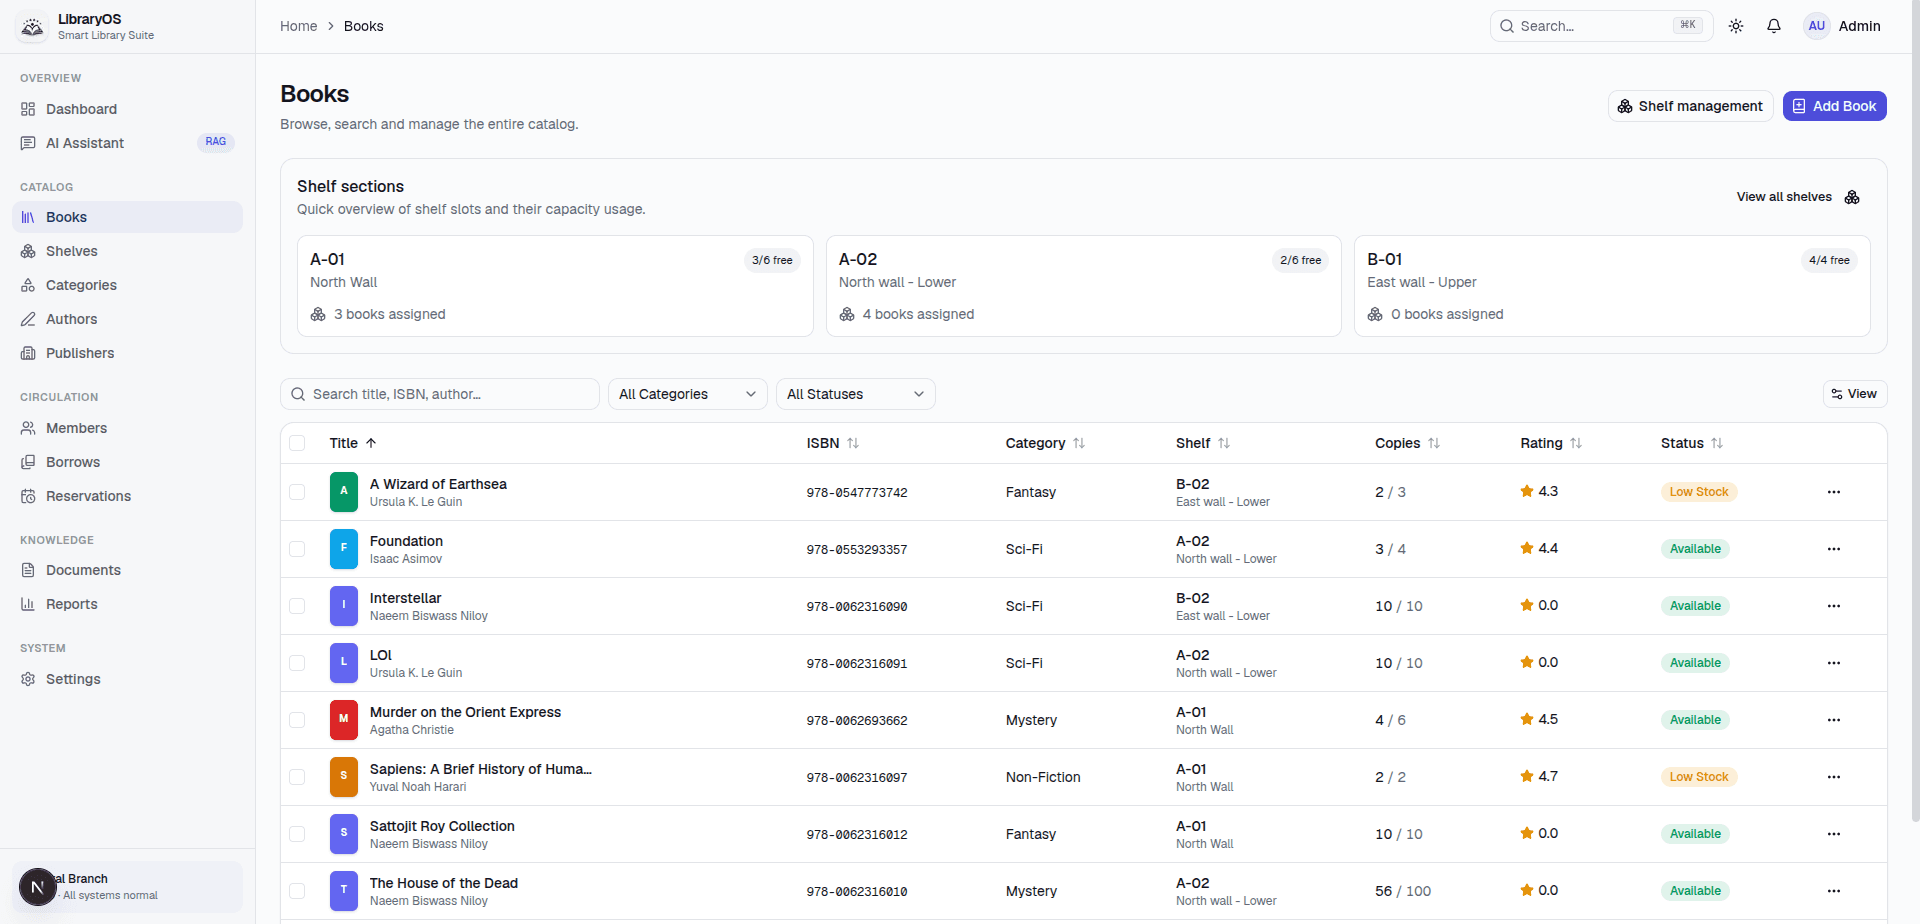Image resolution: width=1920 pixels, height=924 pixels.
Task: Sort by Rating column arrows
Action: pyautogui.click(x=1576, y=443)
